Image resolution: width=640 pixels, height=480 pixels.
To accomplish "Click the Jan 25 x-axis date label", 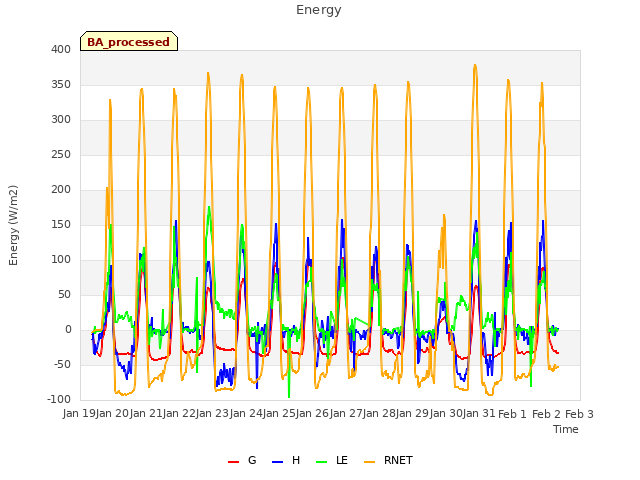I will [x=279, y=414].
